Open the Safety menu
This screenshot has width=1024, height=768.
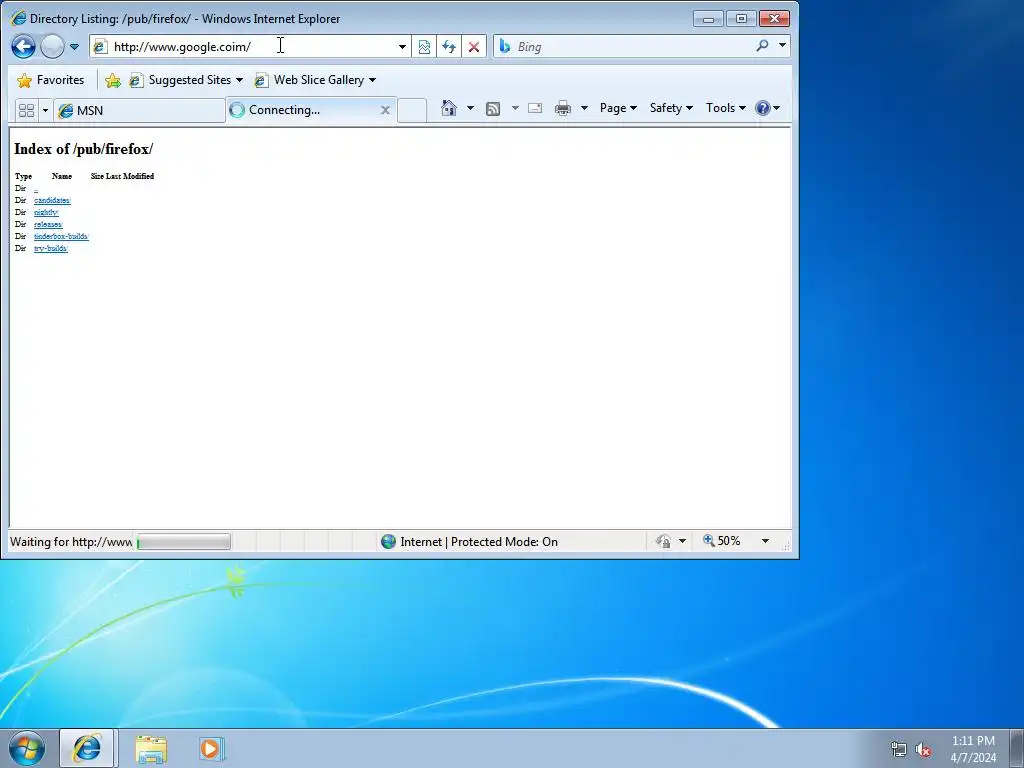click(x=671, y=108)
